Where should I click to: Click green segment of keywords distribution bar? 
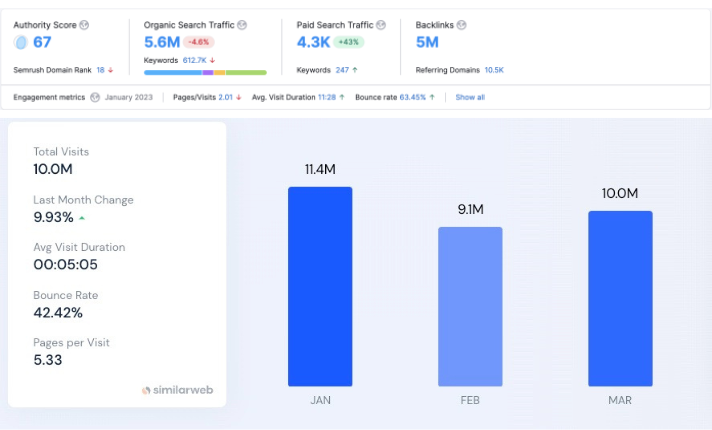[x=246, y=73]
